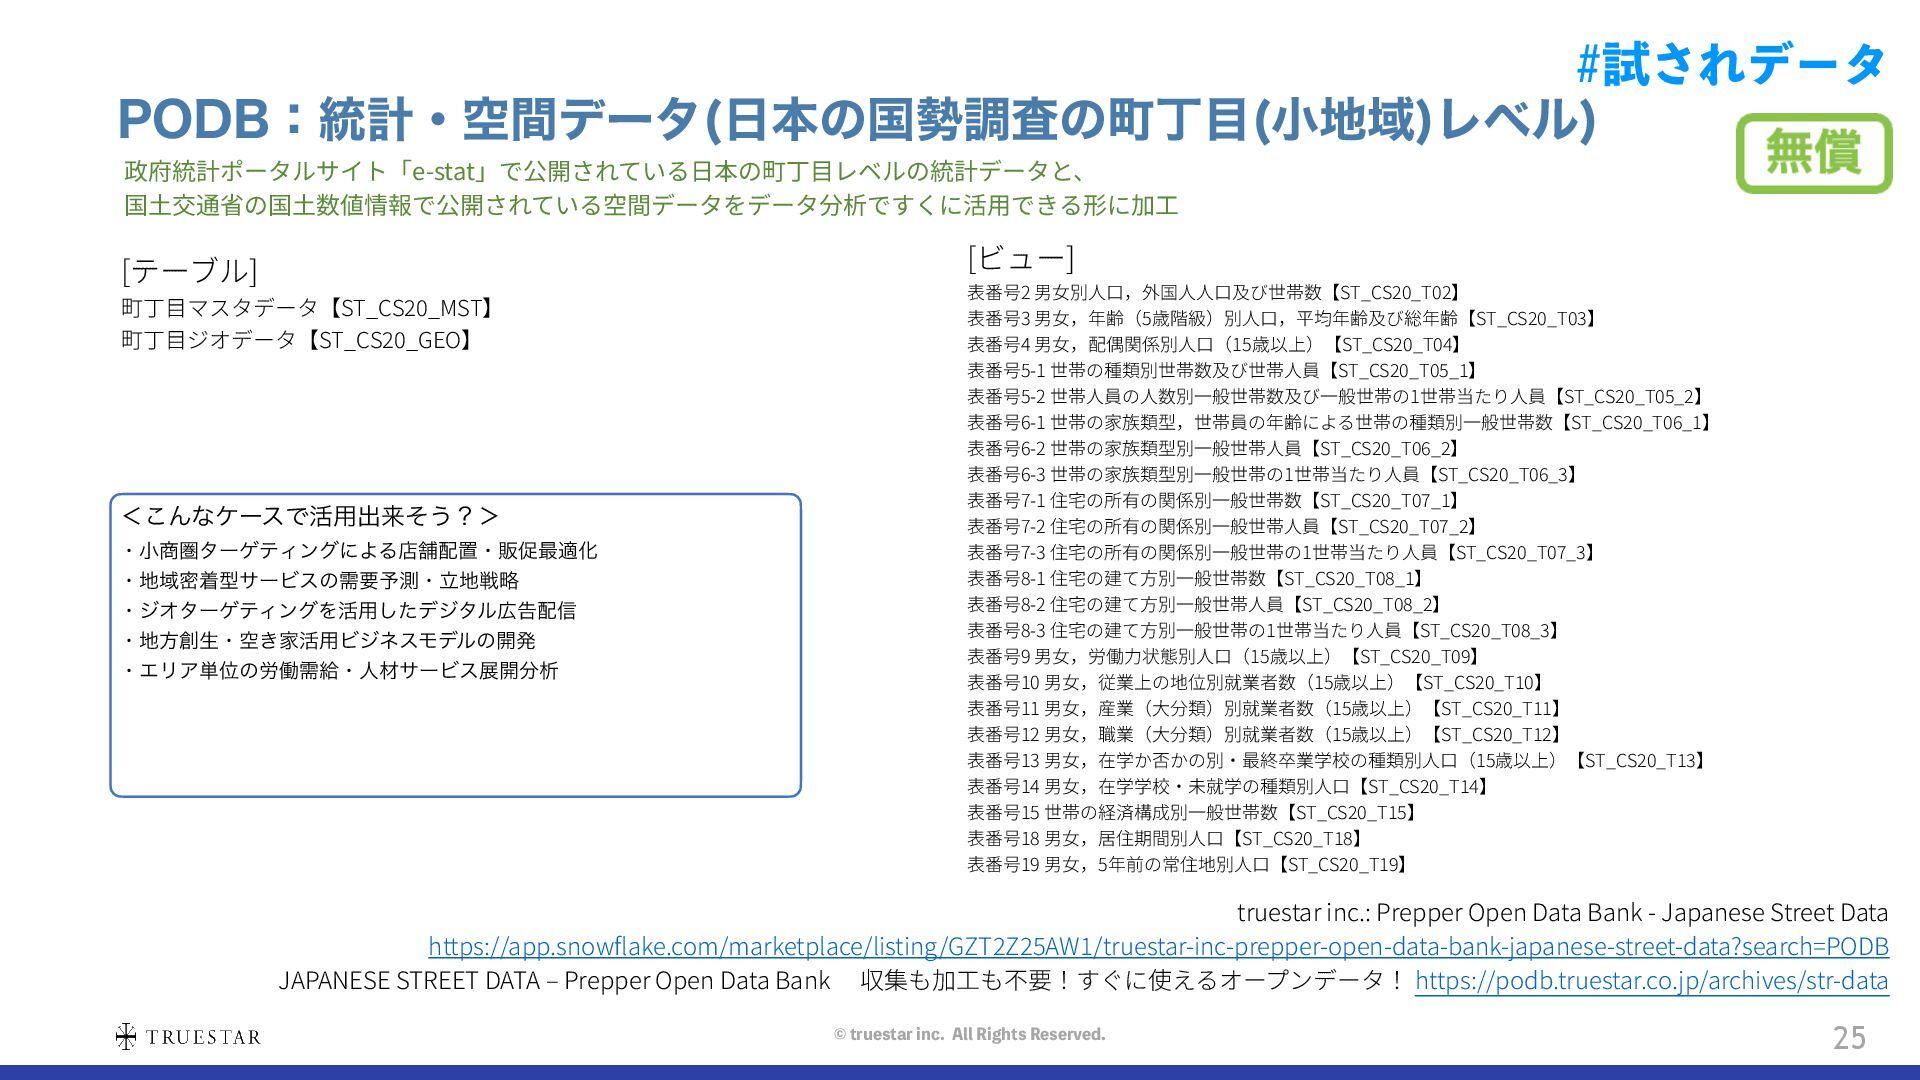1920x1080 pixels.
Task: Click the slide page number 25
Action: [x=1848, y=1038]
